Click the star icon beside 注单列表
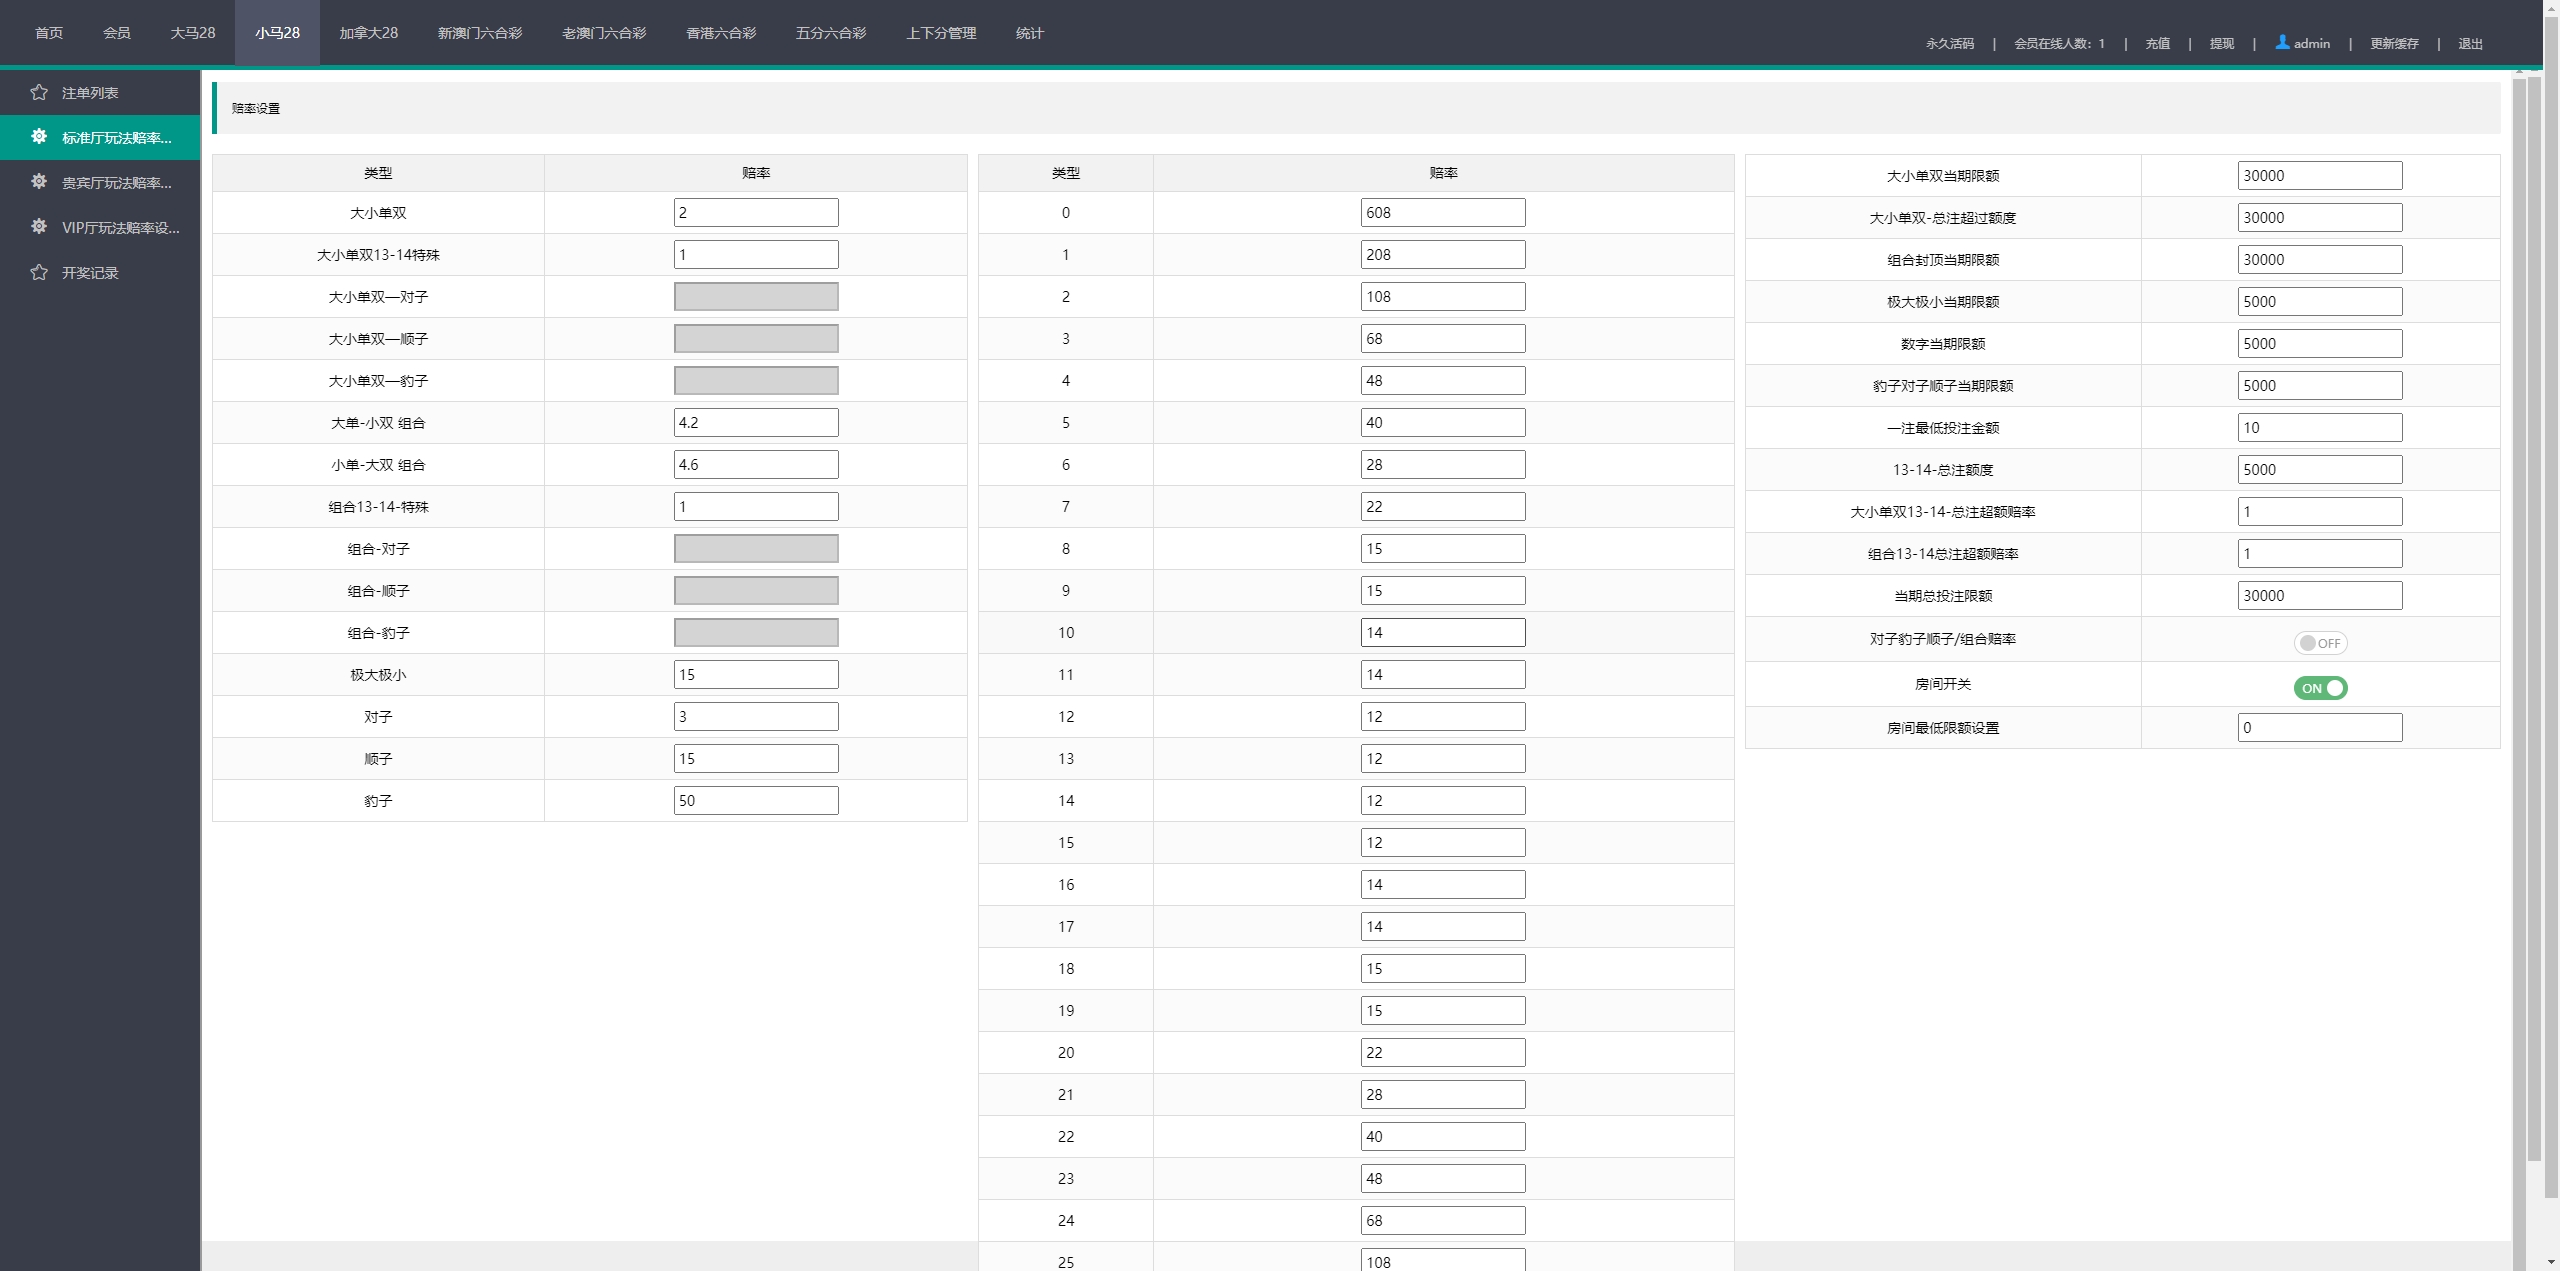 (x=39, y=92)
